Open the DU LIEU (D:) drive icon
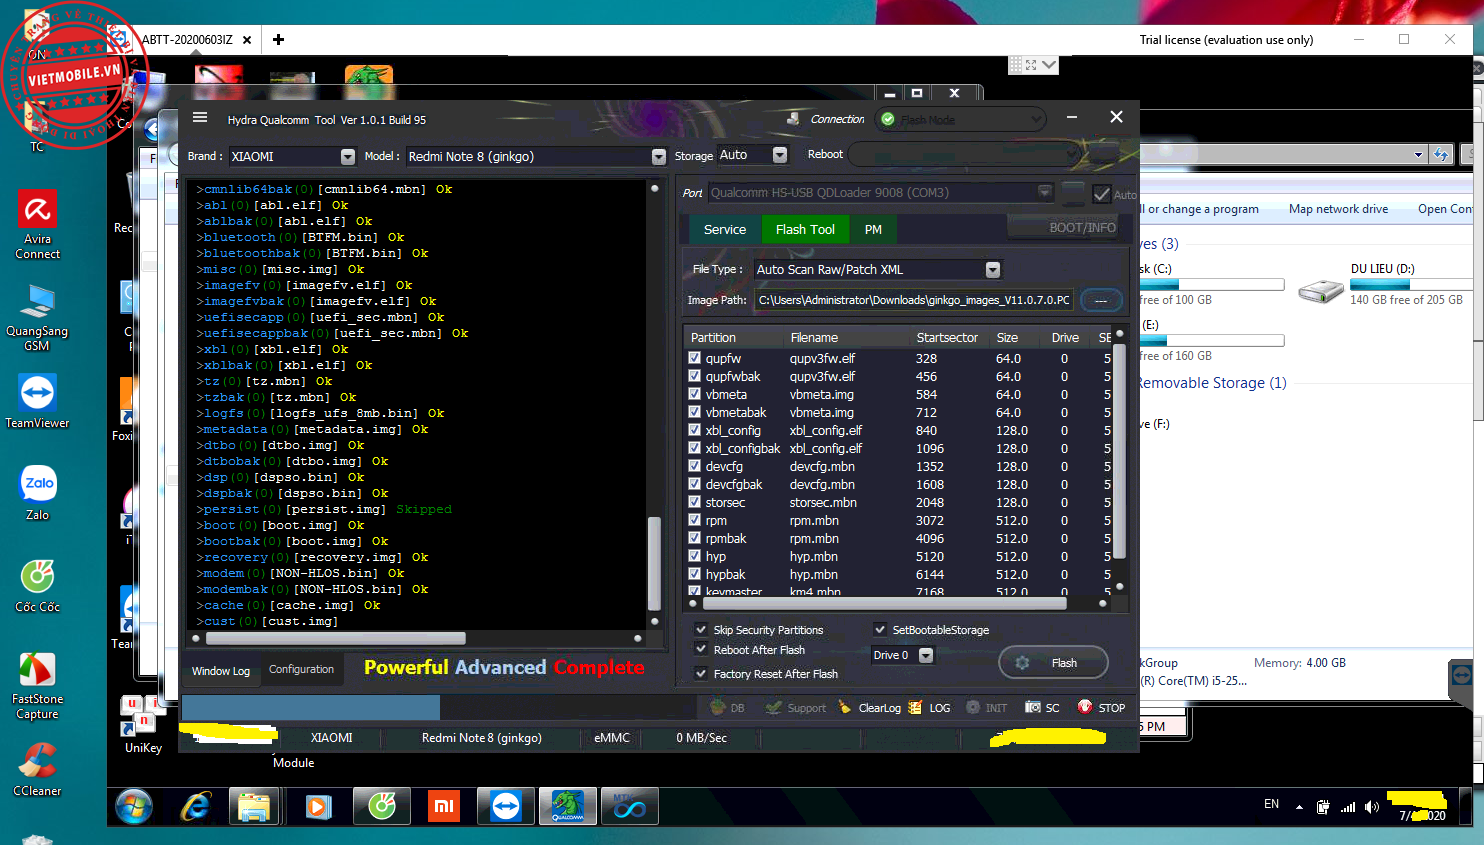Image resolution: width=1484 pixels, height=845 pixels. 1321,292
